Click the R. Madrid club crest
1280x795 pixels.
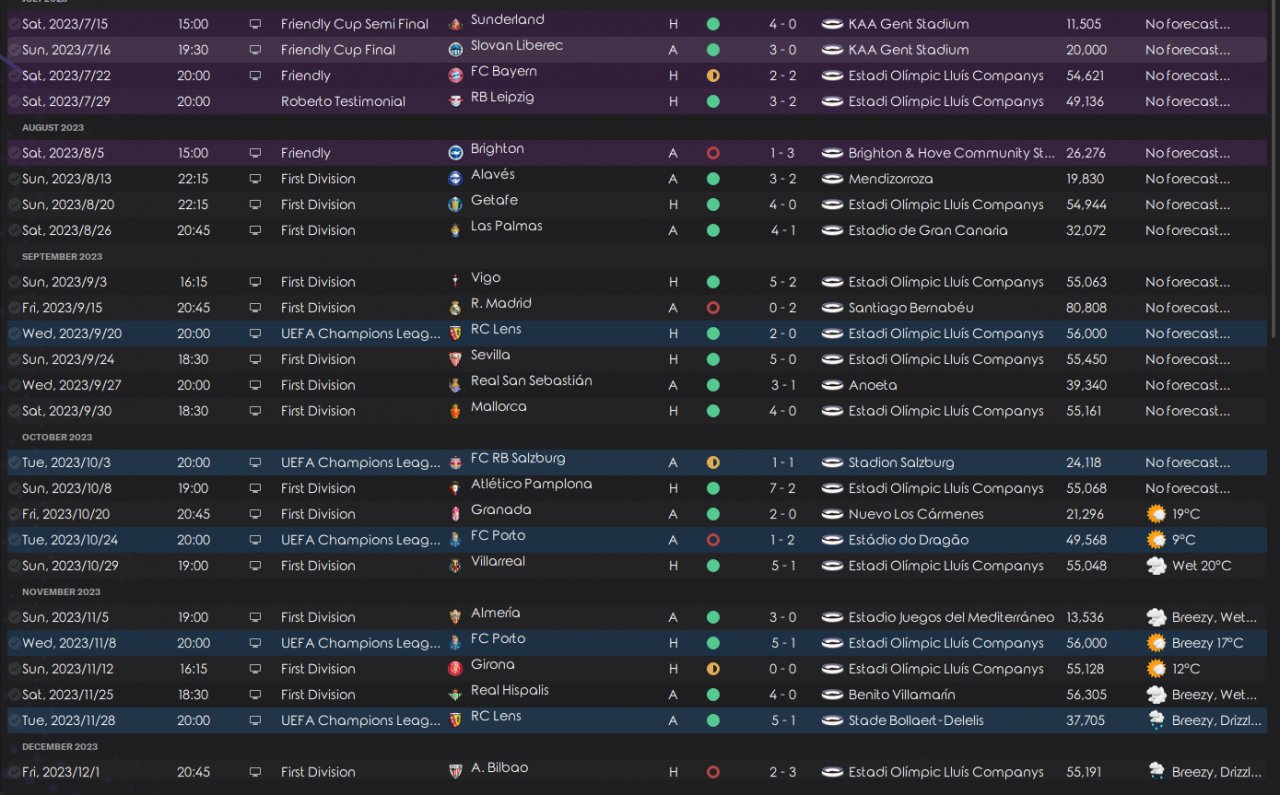click(x=456, y=307)
